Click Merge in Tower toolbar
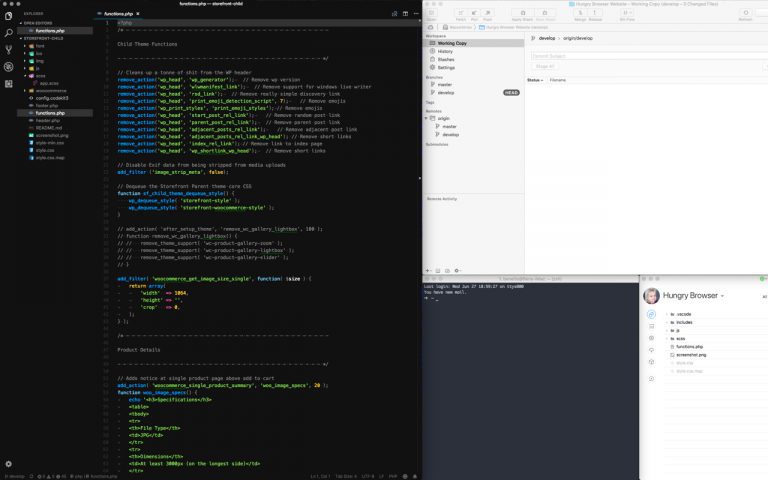The height and width of the screenshot is (480, 768). (x=580, y=15)
